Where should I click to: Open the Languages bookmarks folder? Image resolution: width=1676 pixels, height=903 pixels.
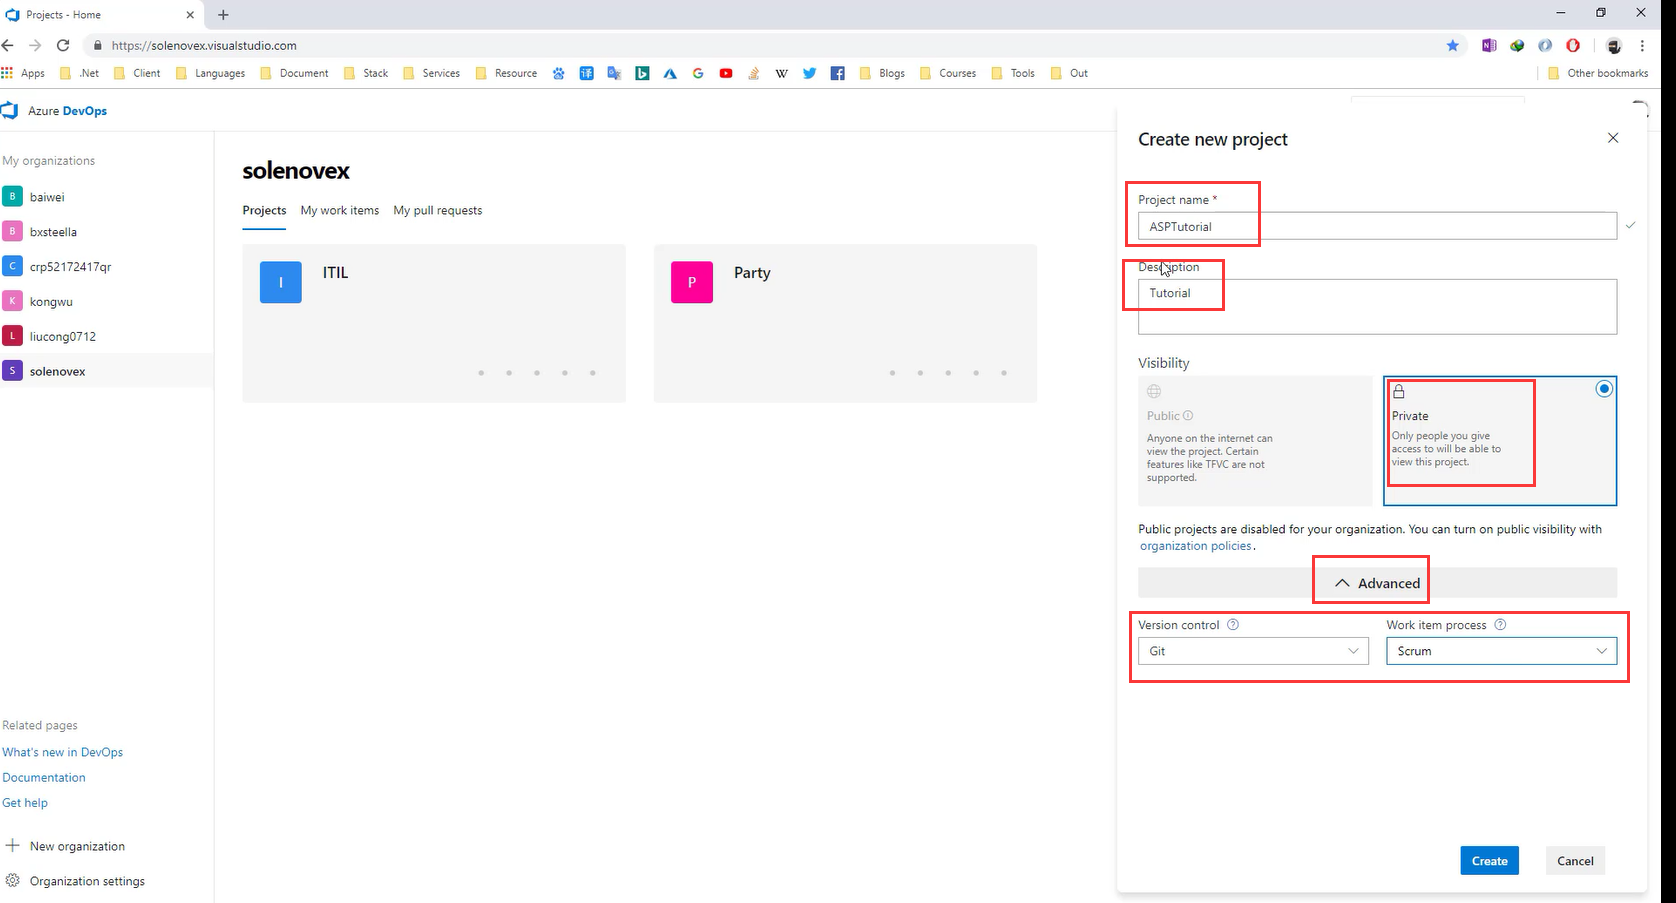[210, 73]
